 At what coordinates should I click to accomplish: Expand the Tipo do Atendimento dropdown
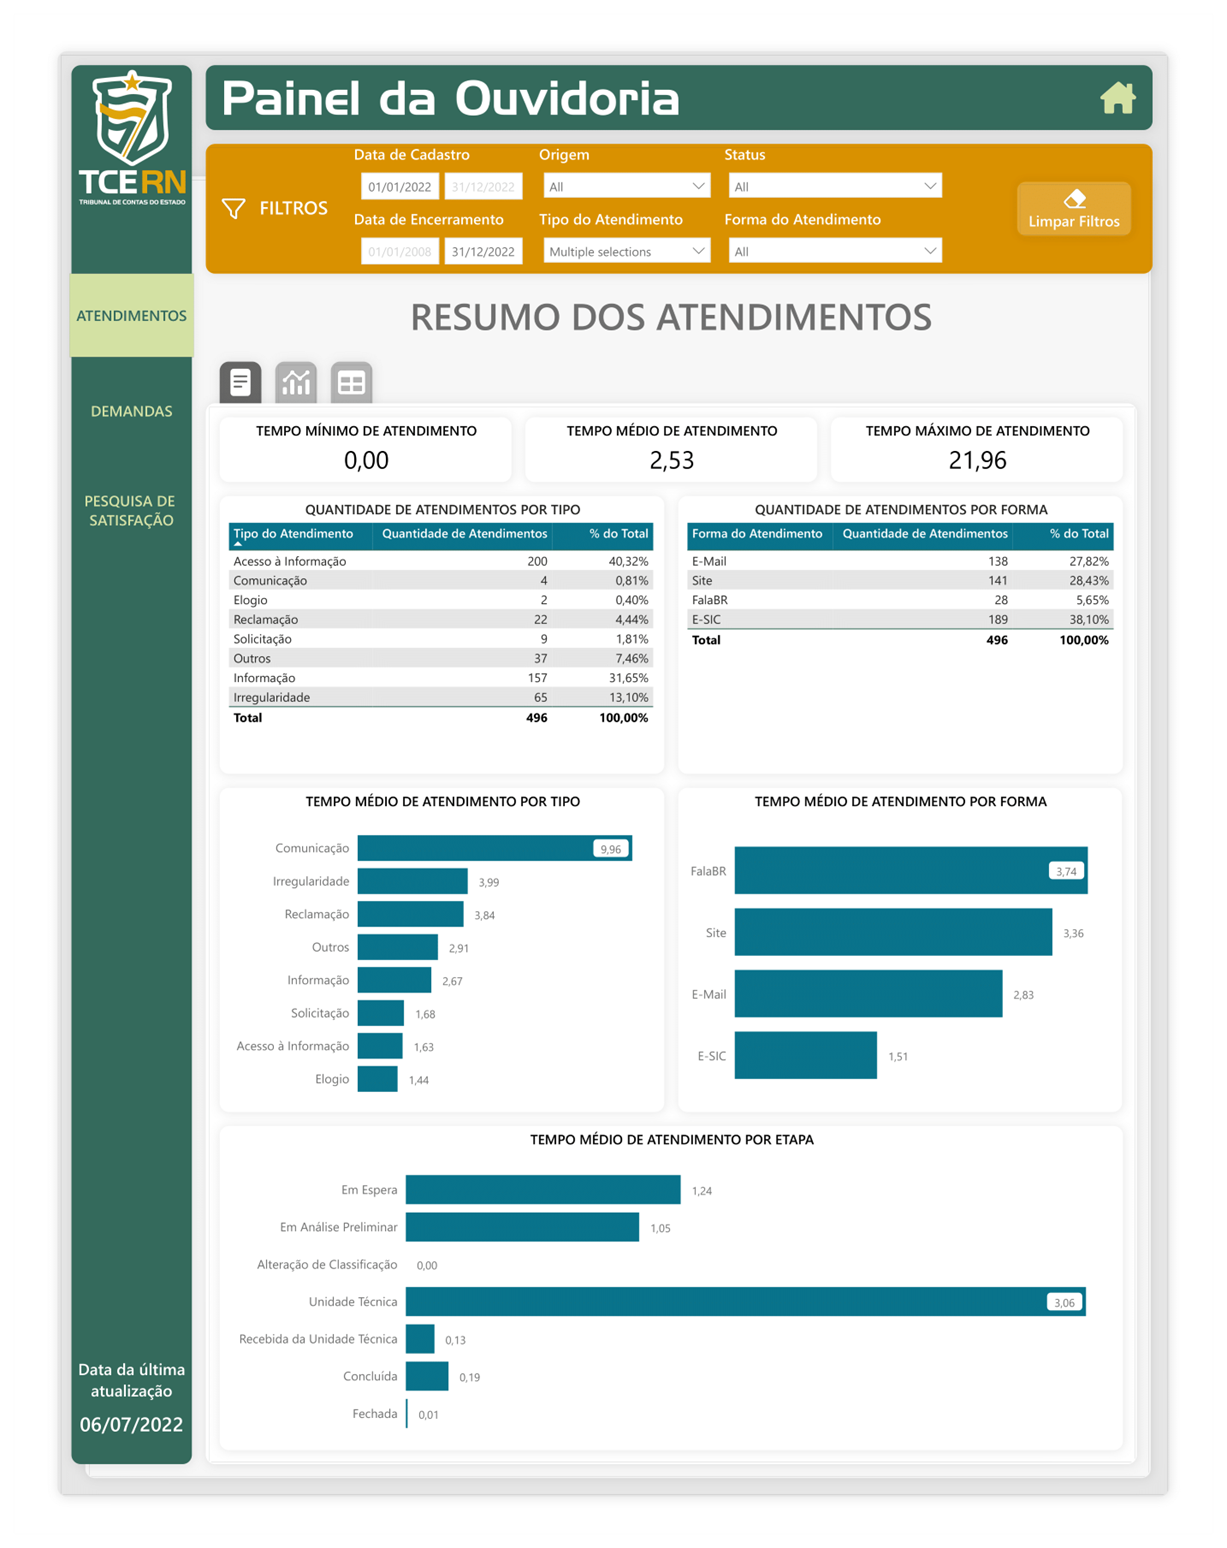point(627,251)
